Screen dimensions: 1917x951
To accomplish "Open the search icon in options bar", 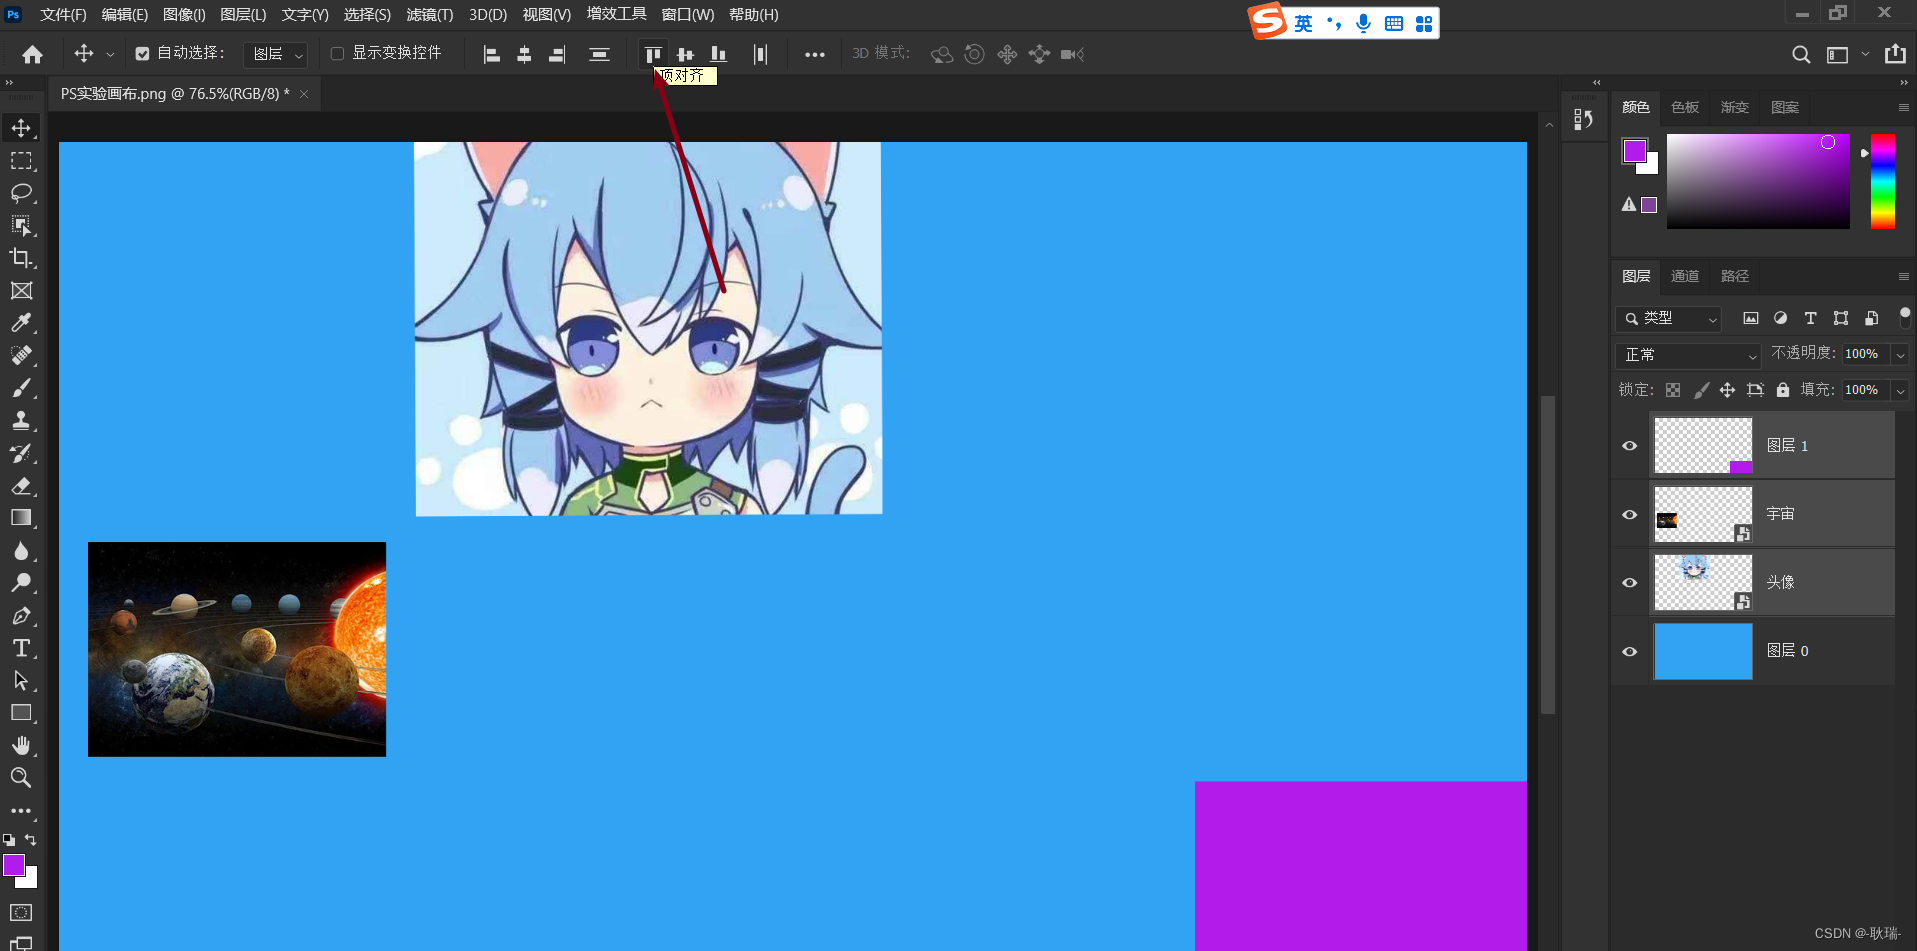I will (x=1801, y=54).
